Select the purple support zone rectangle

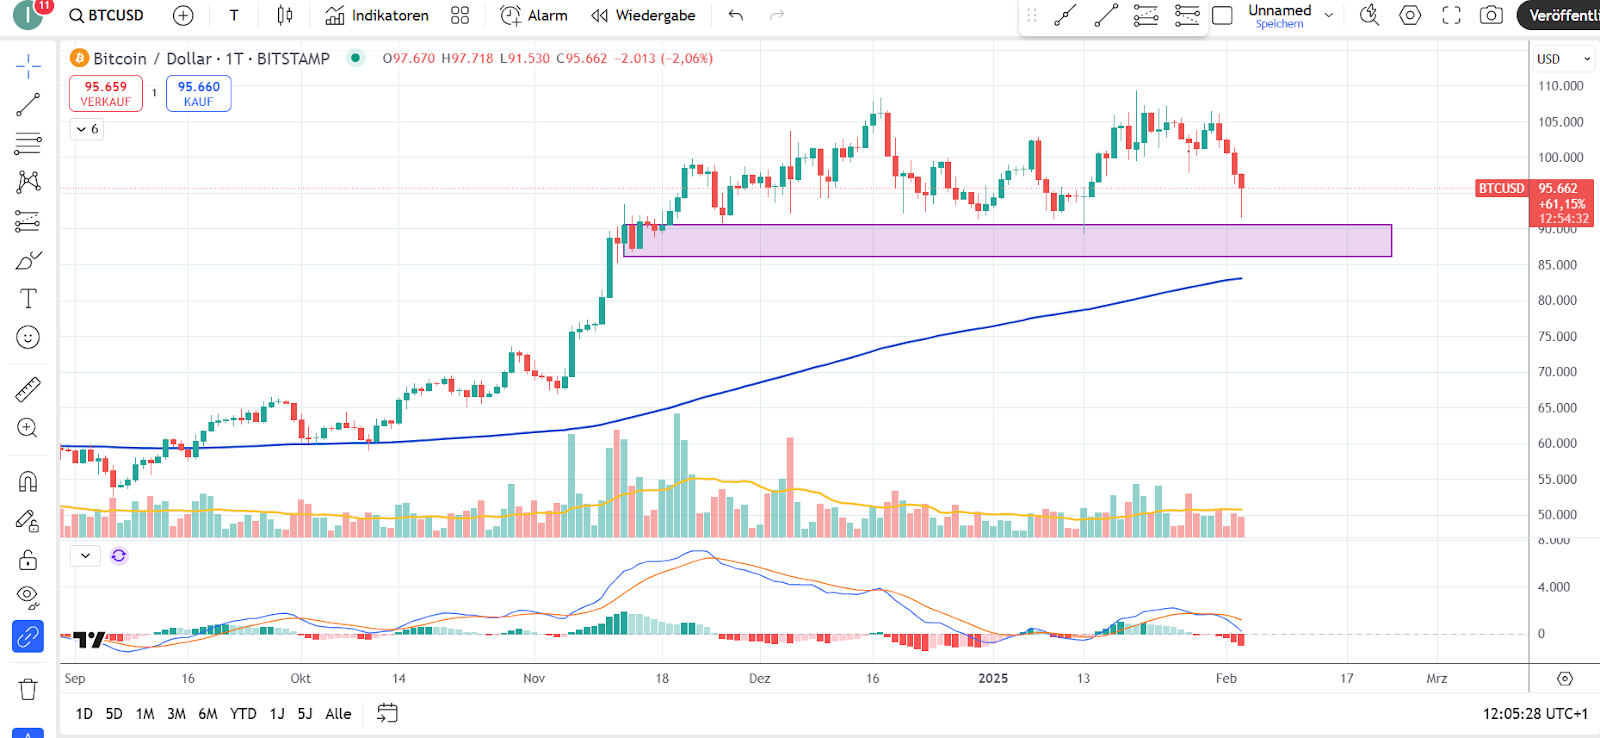point(1007,241)
